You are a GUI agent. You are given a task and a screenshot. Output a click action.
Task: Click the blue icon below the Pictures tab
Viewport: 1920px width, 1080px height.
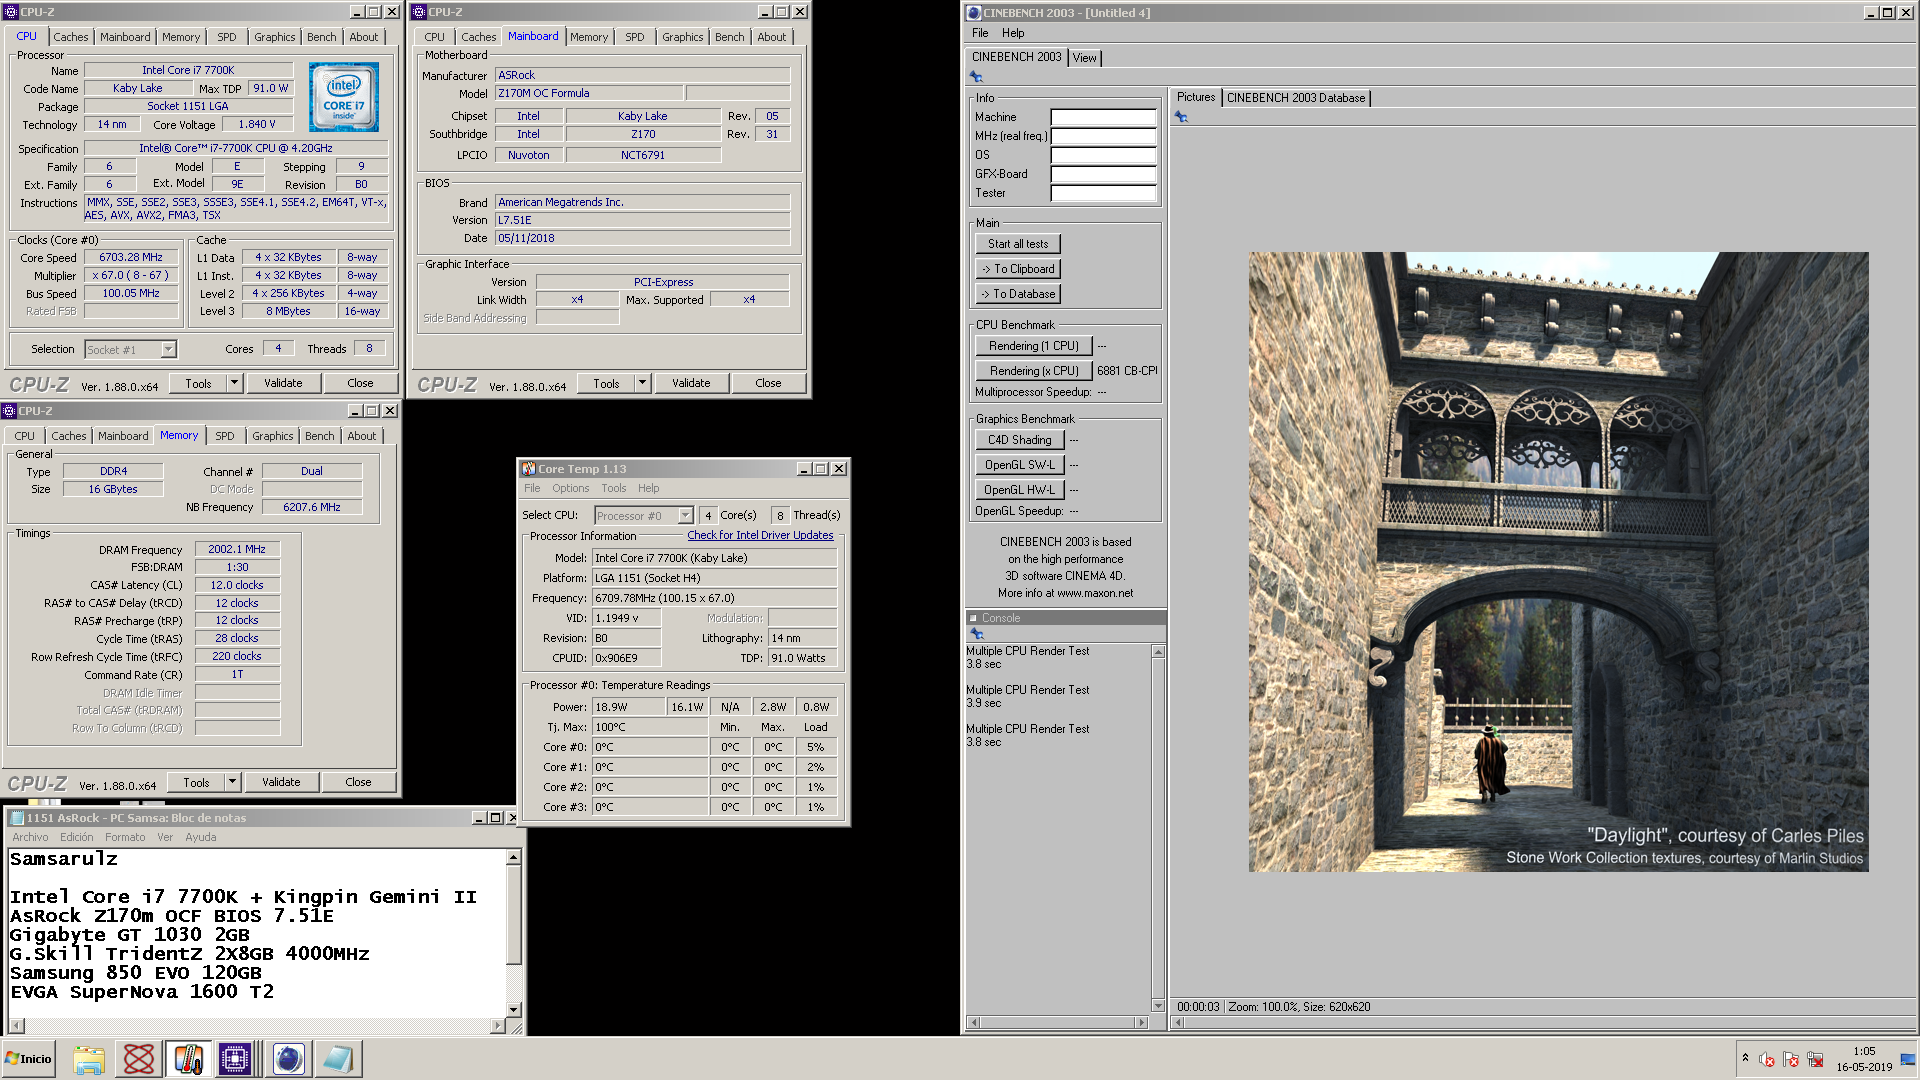[1181, 117]
